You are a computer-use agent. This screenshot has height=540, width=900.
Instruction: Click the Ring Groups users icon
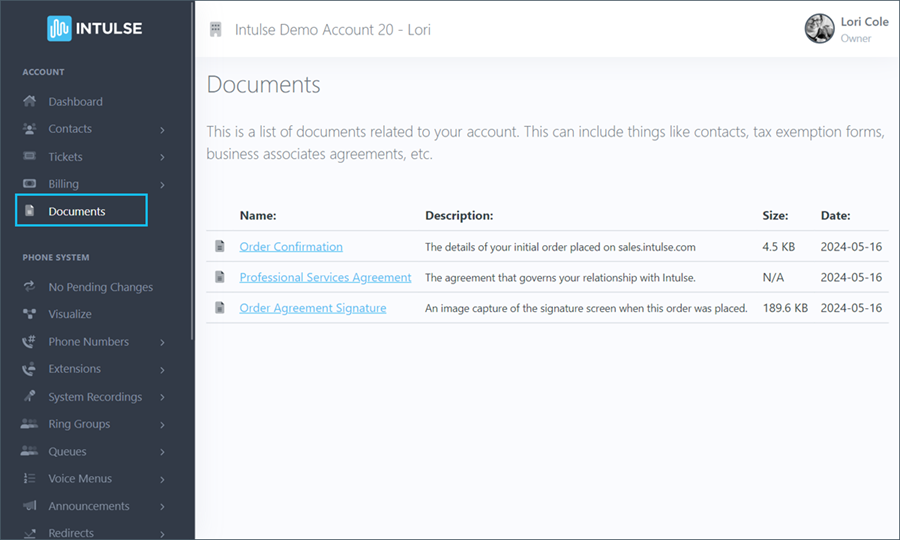click(x=29, y=424)
